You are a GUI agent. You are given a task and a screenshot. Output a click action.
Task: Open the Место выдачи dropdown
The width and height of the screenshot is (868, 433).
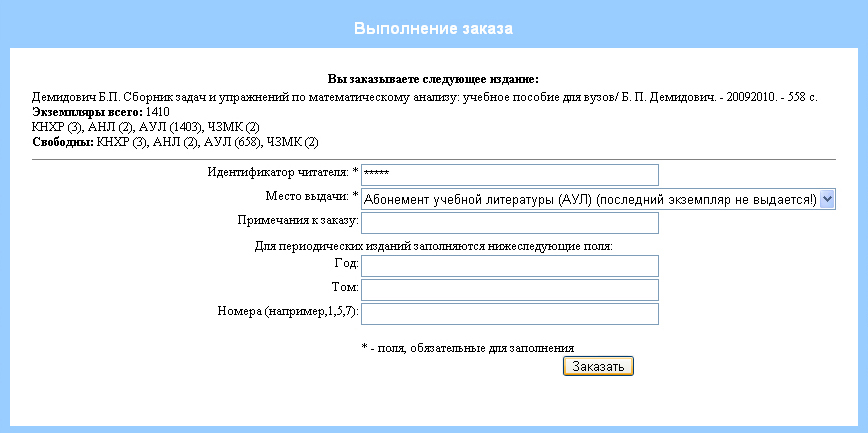598,199
